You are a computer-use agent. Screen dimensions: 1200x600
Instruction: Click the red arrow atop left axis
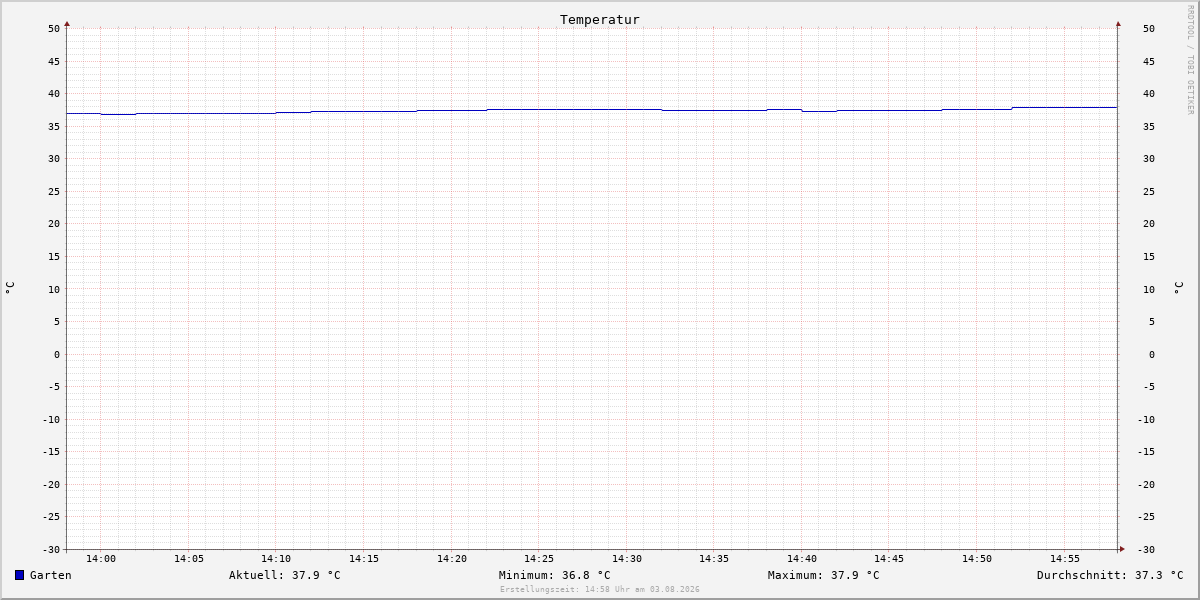(67, 23)
